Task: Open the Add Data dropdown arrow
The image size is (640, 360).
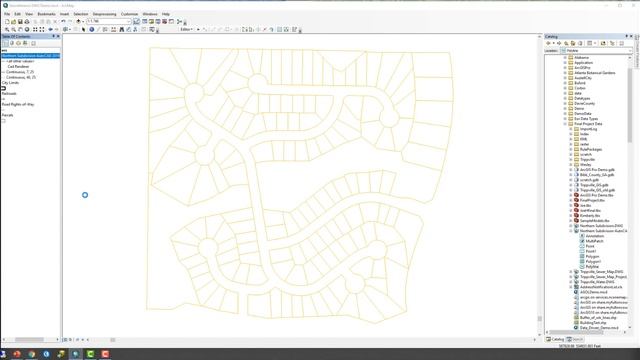Action: coord(83,22)
